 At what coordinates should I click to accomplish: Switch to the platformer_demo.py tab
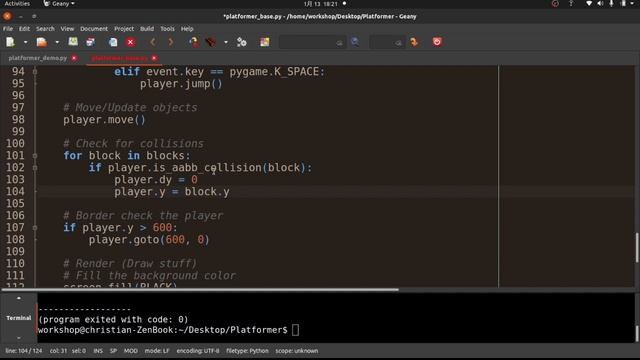38,58
